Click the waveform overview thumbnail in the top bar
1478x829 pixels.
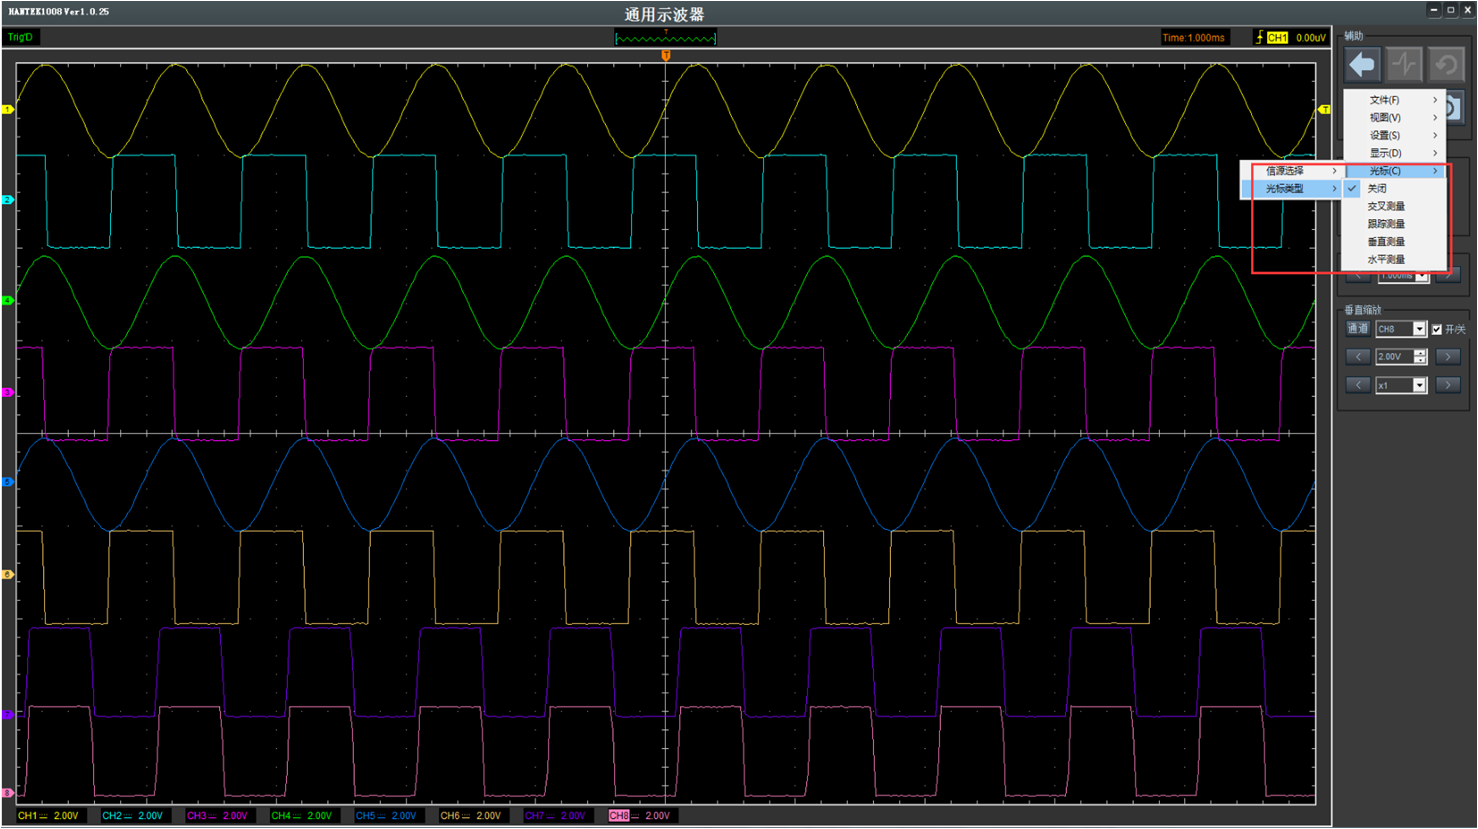[x=665, y=38]
